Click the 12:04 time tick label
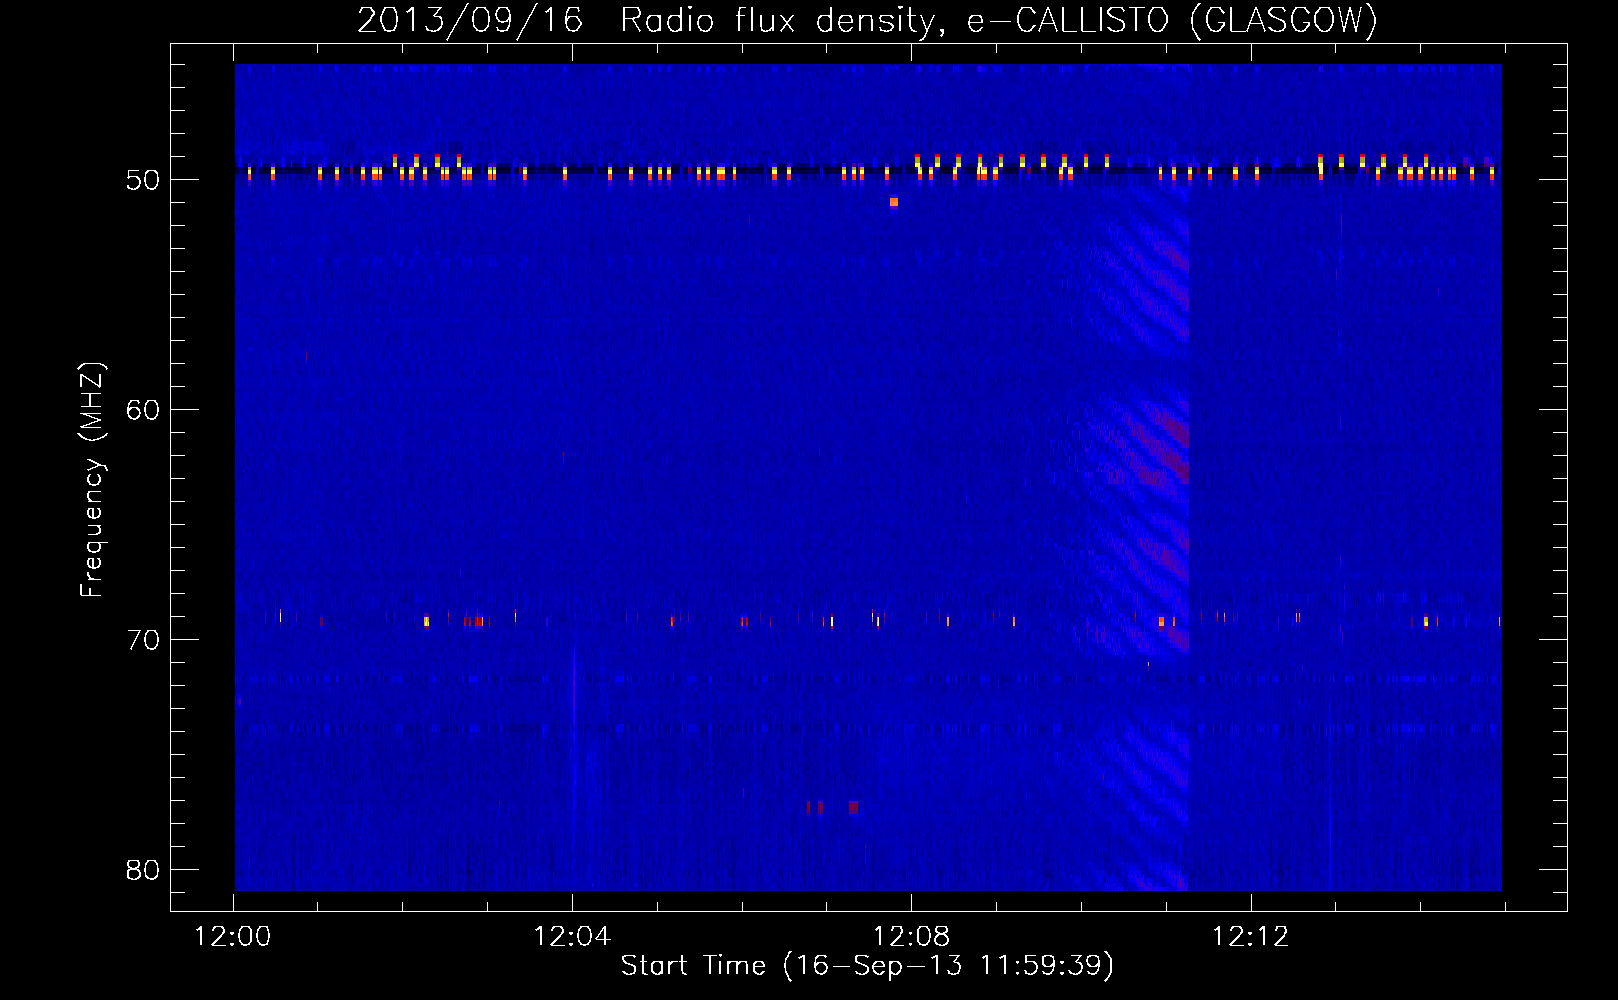 point(572,937)
